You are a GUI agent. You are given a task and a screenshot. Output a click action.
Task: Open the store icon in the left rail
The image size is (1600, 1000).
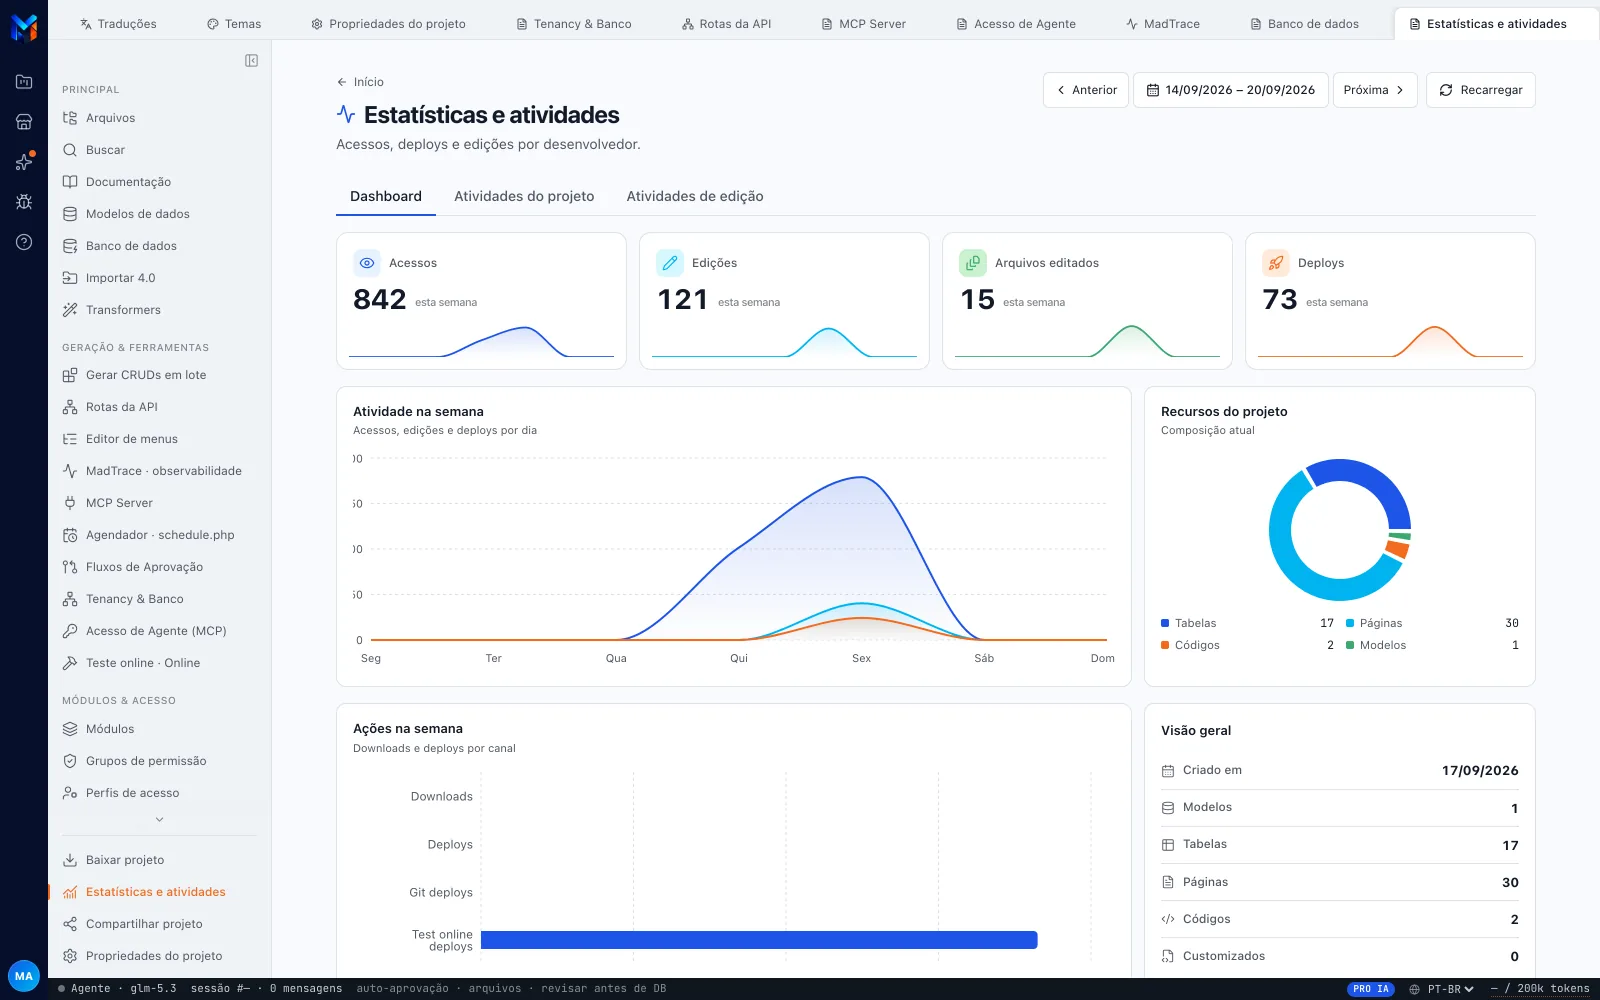(x=24, y=122)
